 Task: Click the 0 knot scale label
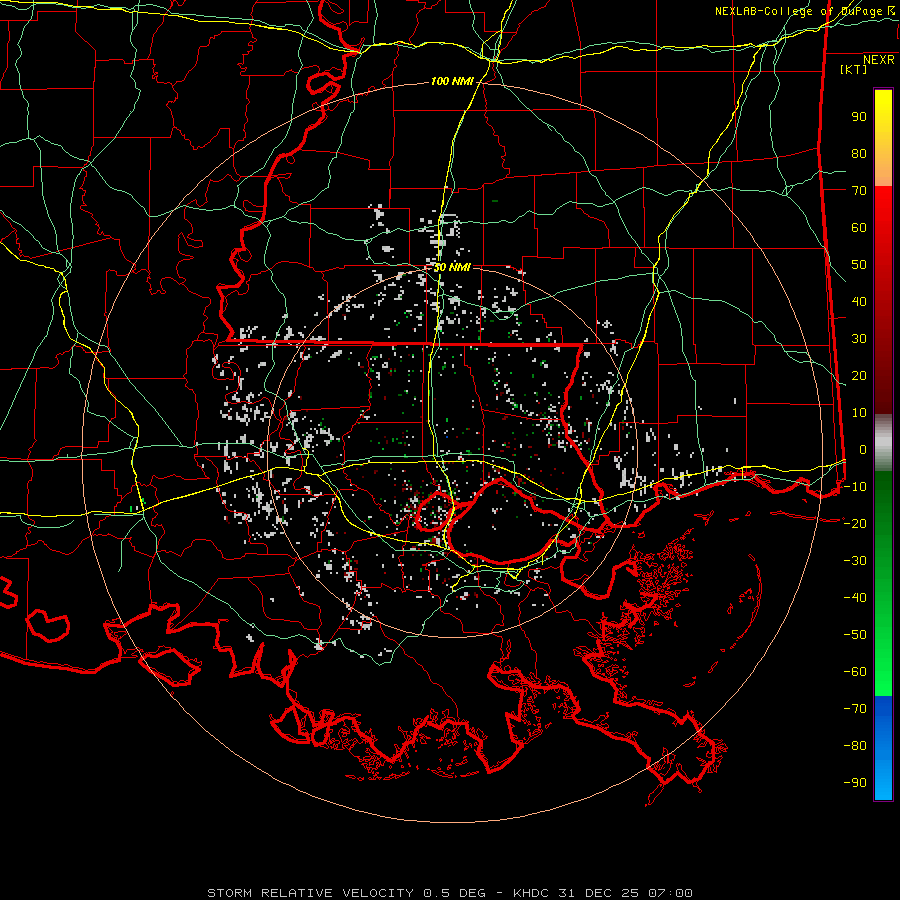[863, 450]
